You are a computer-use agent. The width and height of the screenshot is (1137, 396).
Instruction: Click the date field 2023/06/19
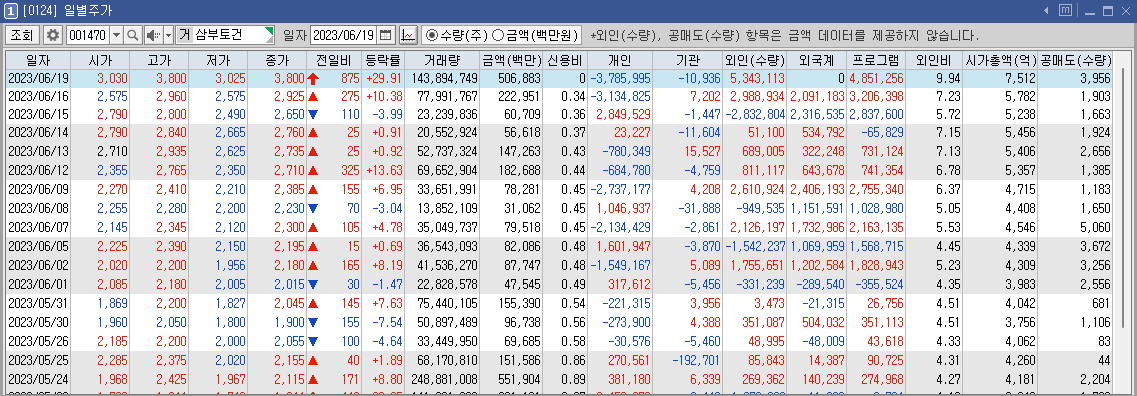(x=344, y=35)
